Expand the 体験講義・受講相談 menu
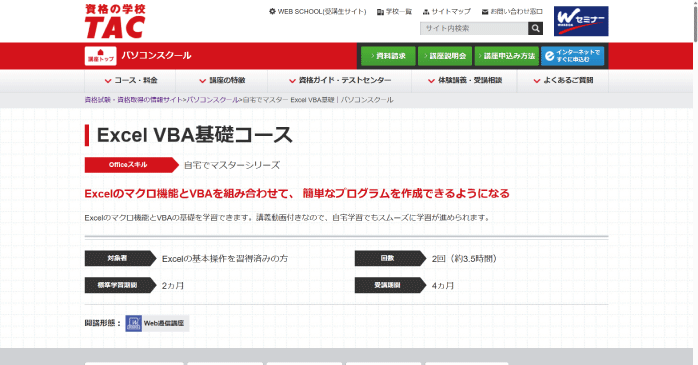Image resolution: width=698 pixels, height=365 pixels. coord(464,81)
